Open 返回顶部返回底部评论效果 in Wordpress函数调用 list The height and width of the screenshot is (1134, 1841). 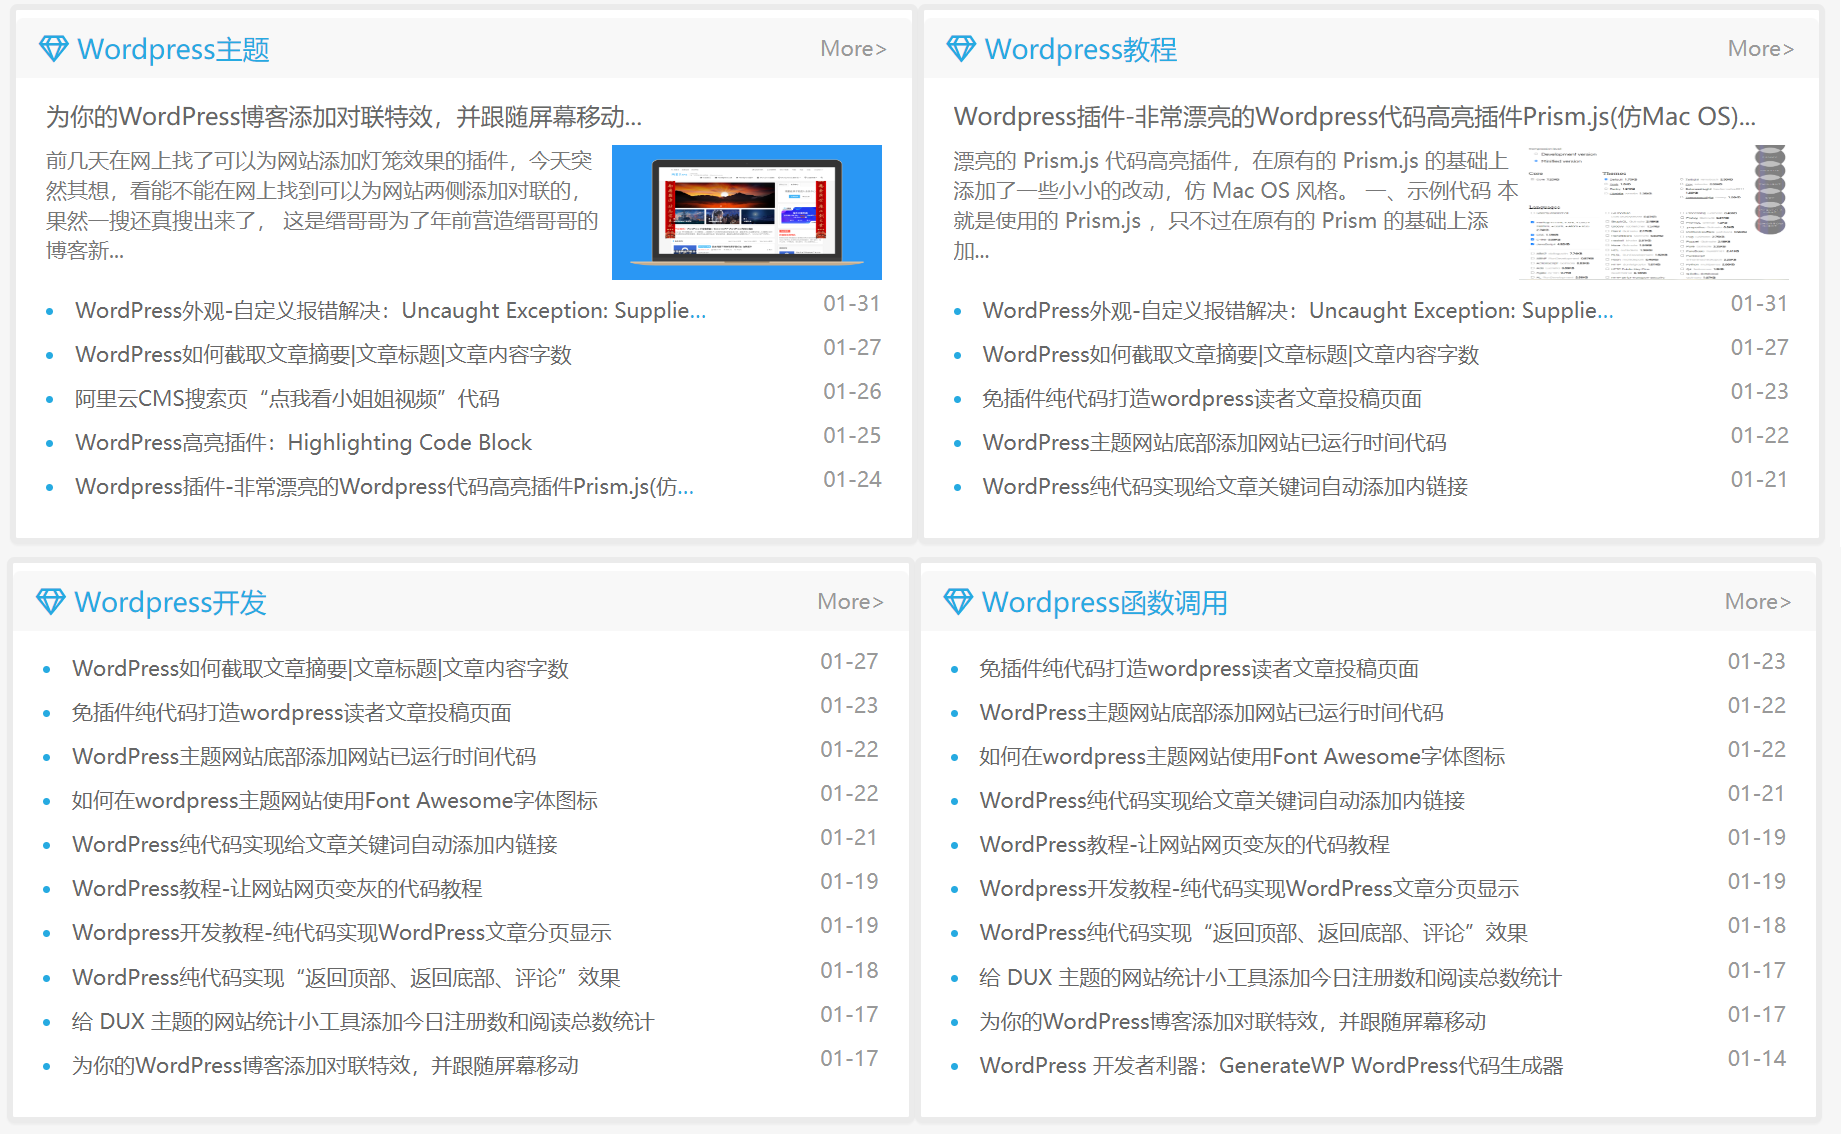click(1254, 933)
